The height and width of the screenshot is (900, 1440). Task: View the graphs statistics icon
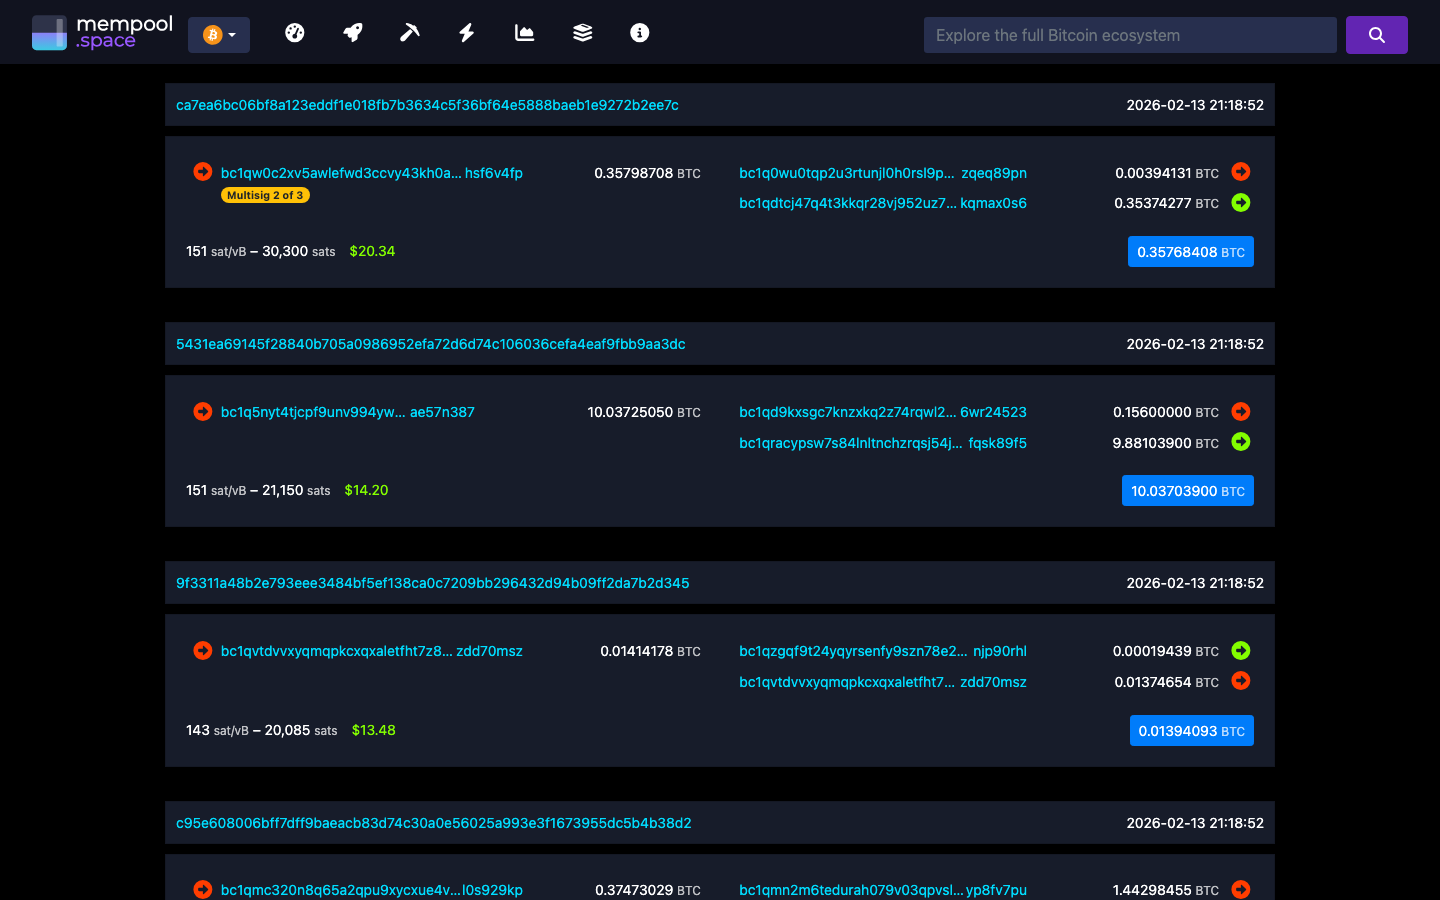524,33
